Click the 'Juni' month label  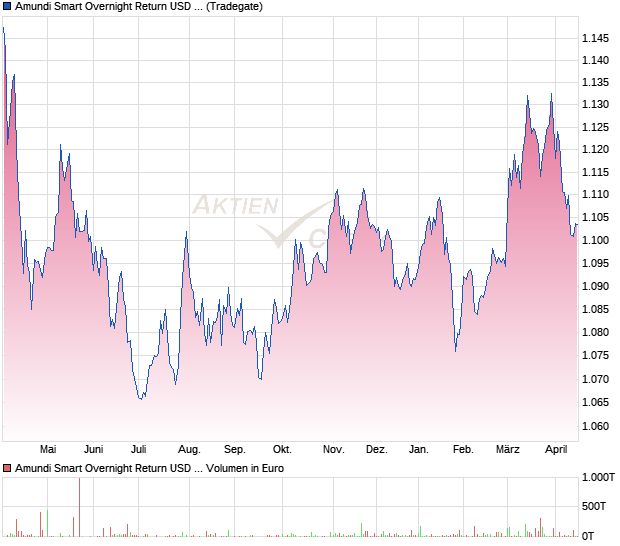pyautogui.click(x=93, y=450)
